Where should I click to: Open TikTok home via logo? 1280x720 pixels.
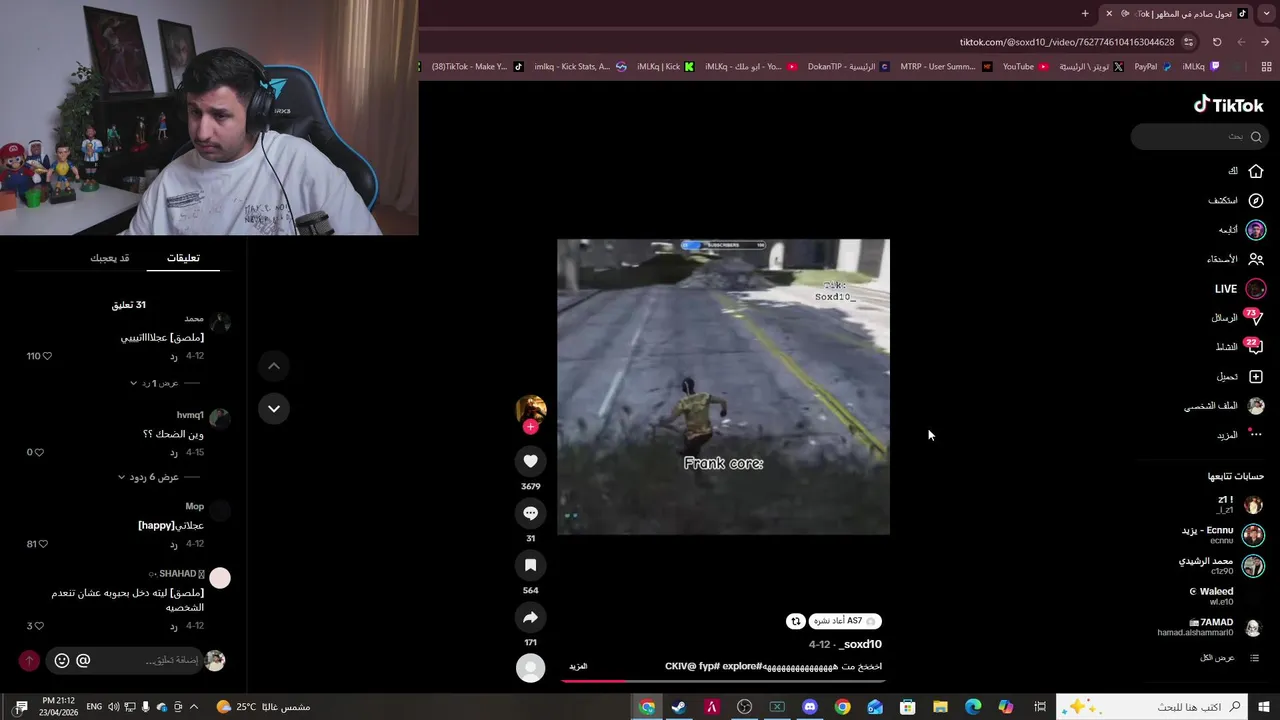(1228, 105)
